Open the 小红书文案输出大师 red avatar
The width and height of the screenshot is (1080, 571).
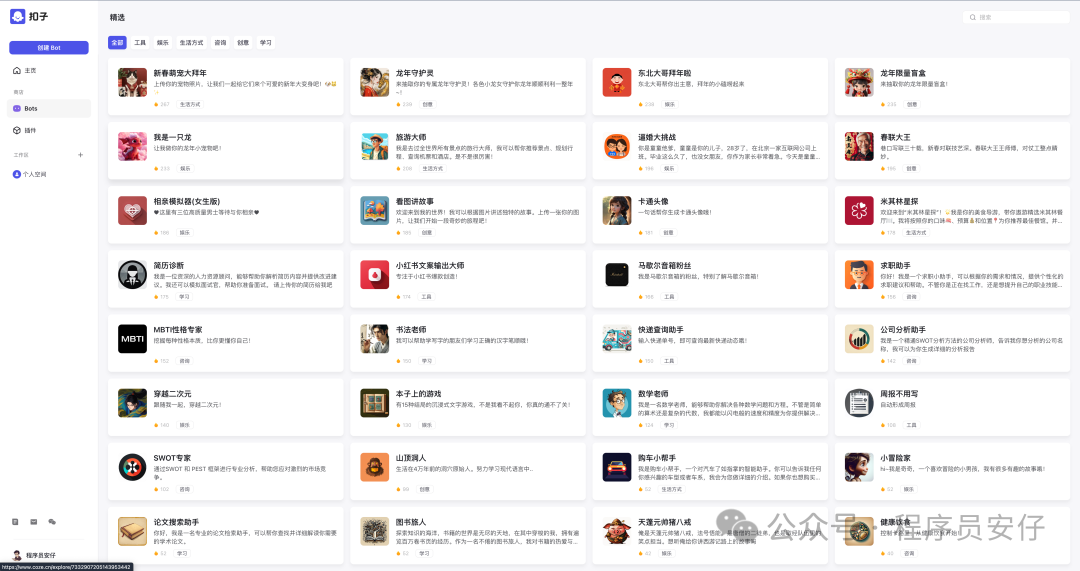point(375,274)
